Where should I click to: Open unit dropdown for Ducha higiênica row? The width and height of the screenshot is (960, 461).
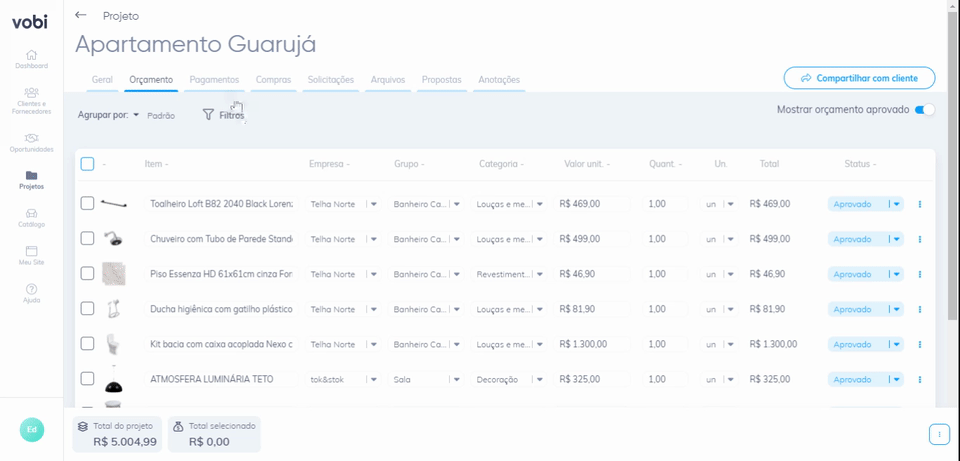pos(730,309)
